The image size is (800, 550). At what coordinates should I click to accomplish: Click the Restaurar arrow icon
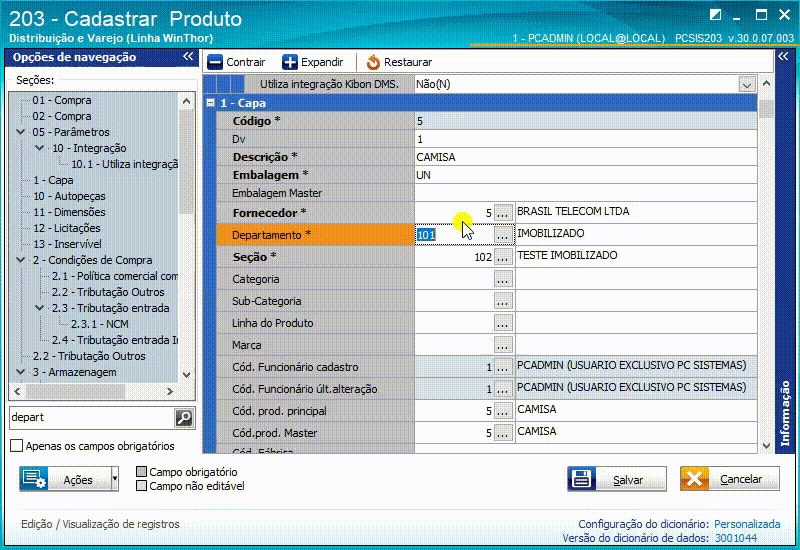click(373, 62)
